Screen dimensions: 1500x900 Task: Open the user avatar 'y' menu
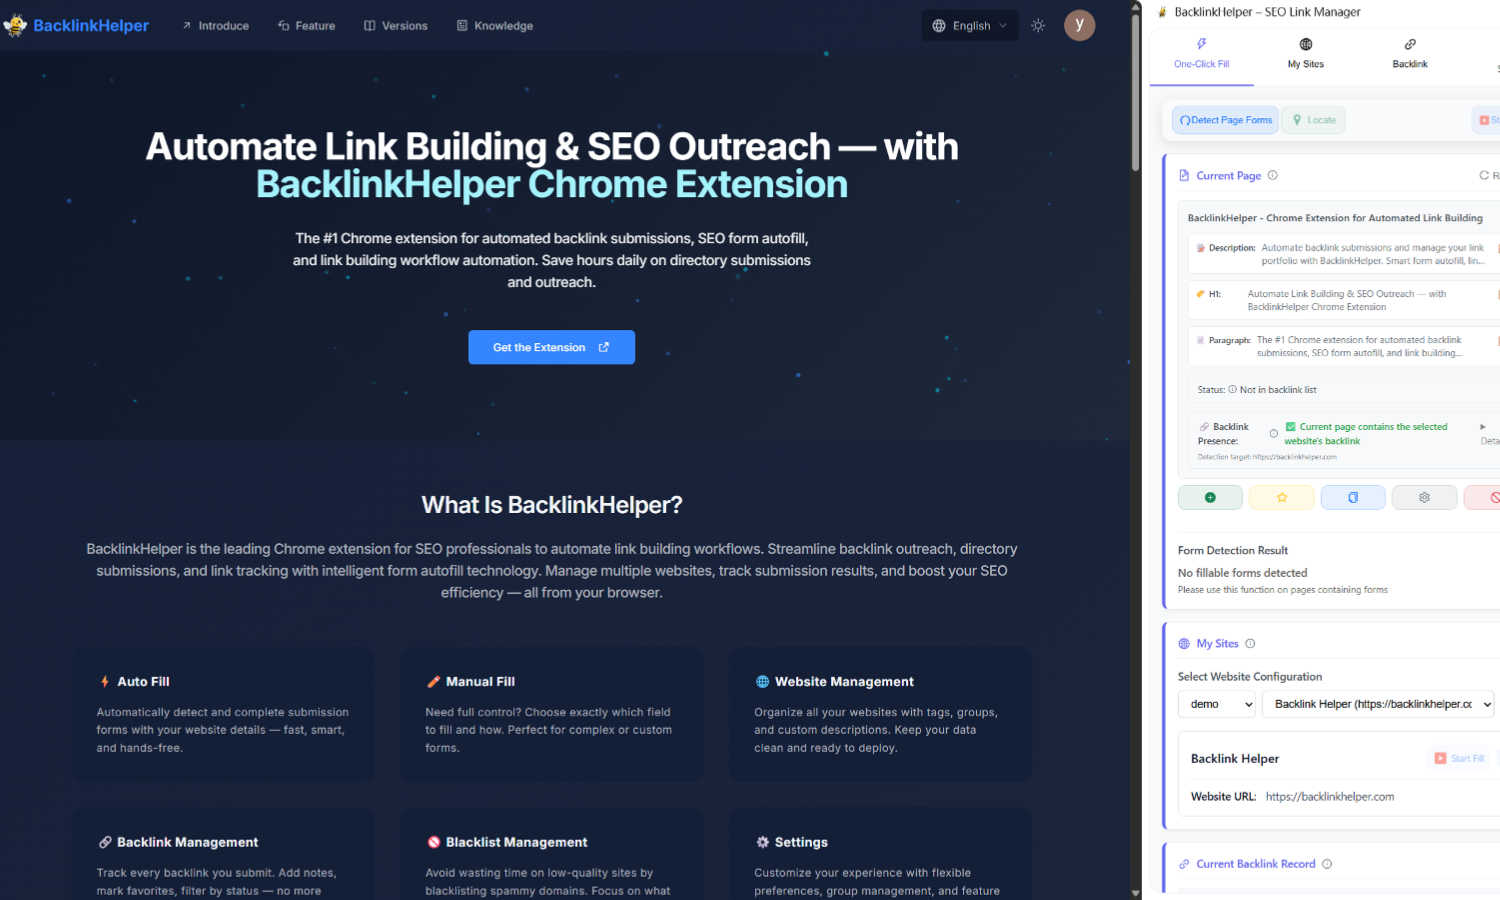(1079, 25)
